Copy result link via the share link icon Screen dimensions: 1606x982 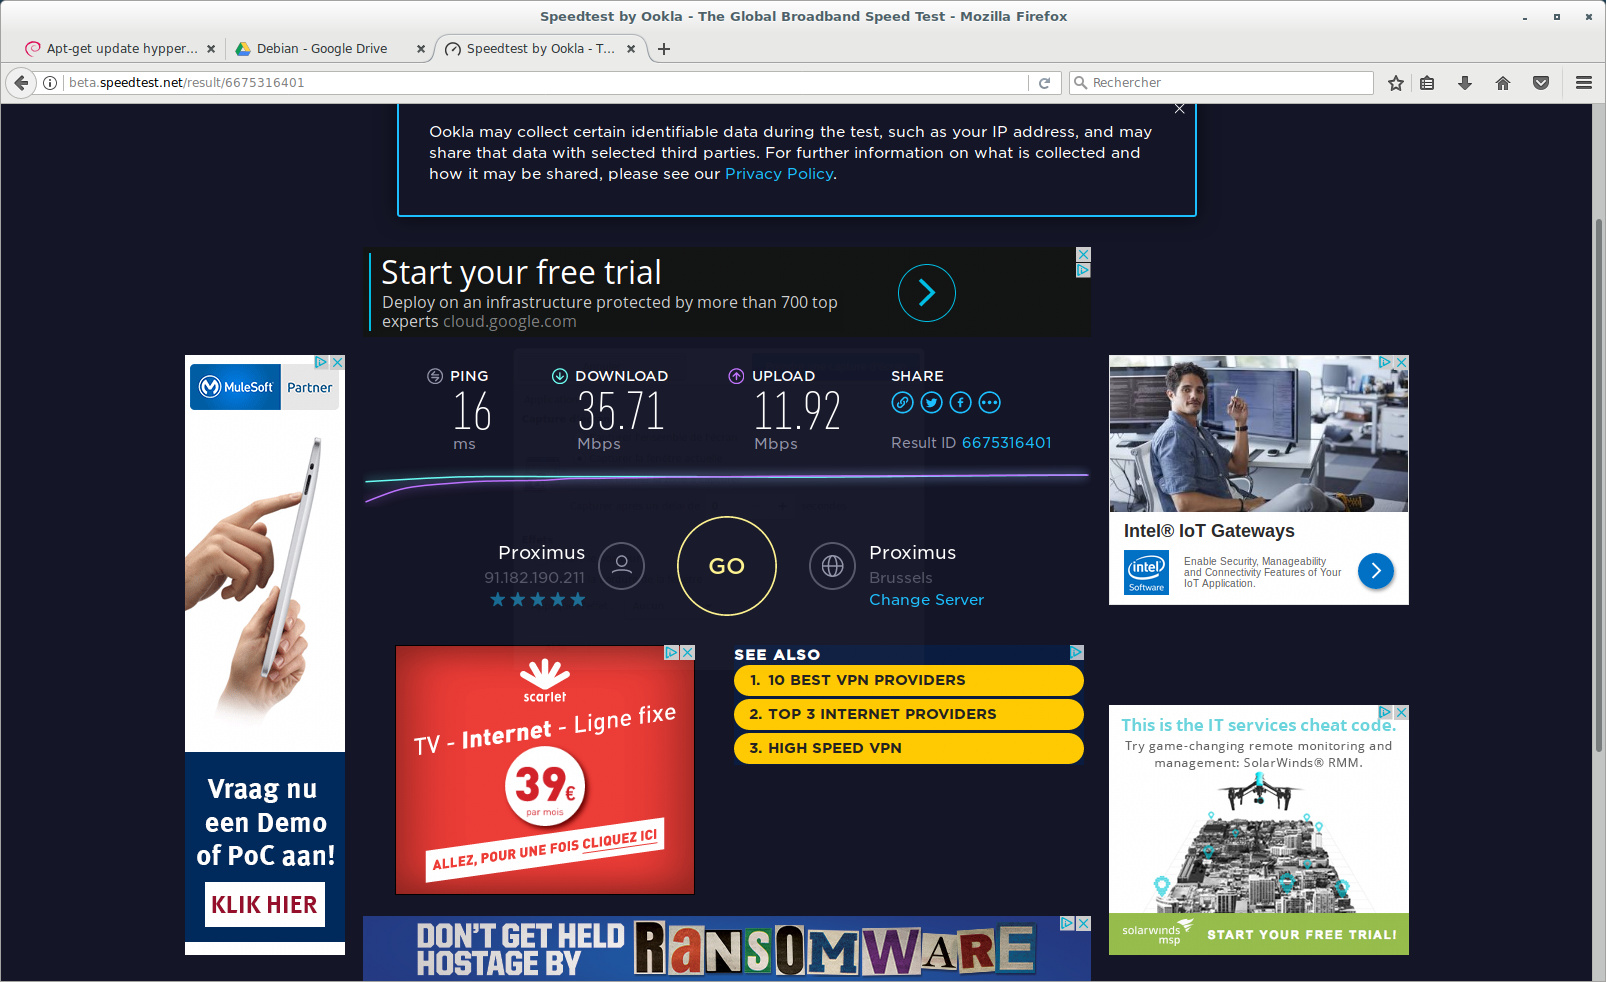click(902, 403)
